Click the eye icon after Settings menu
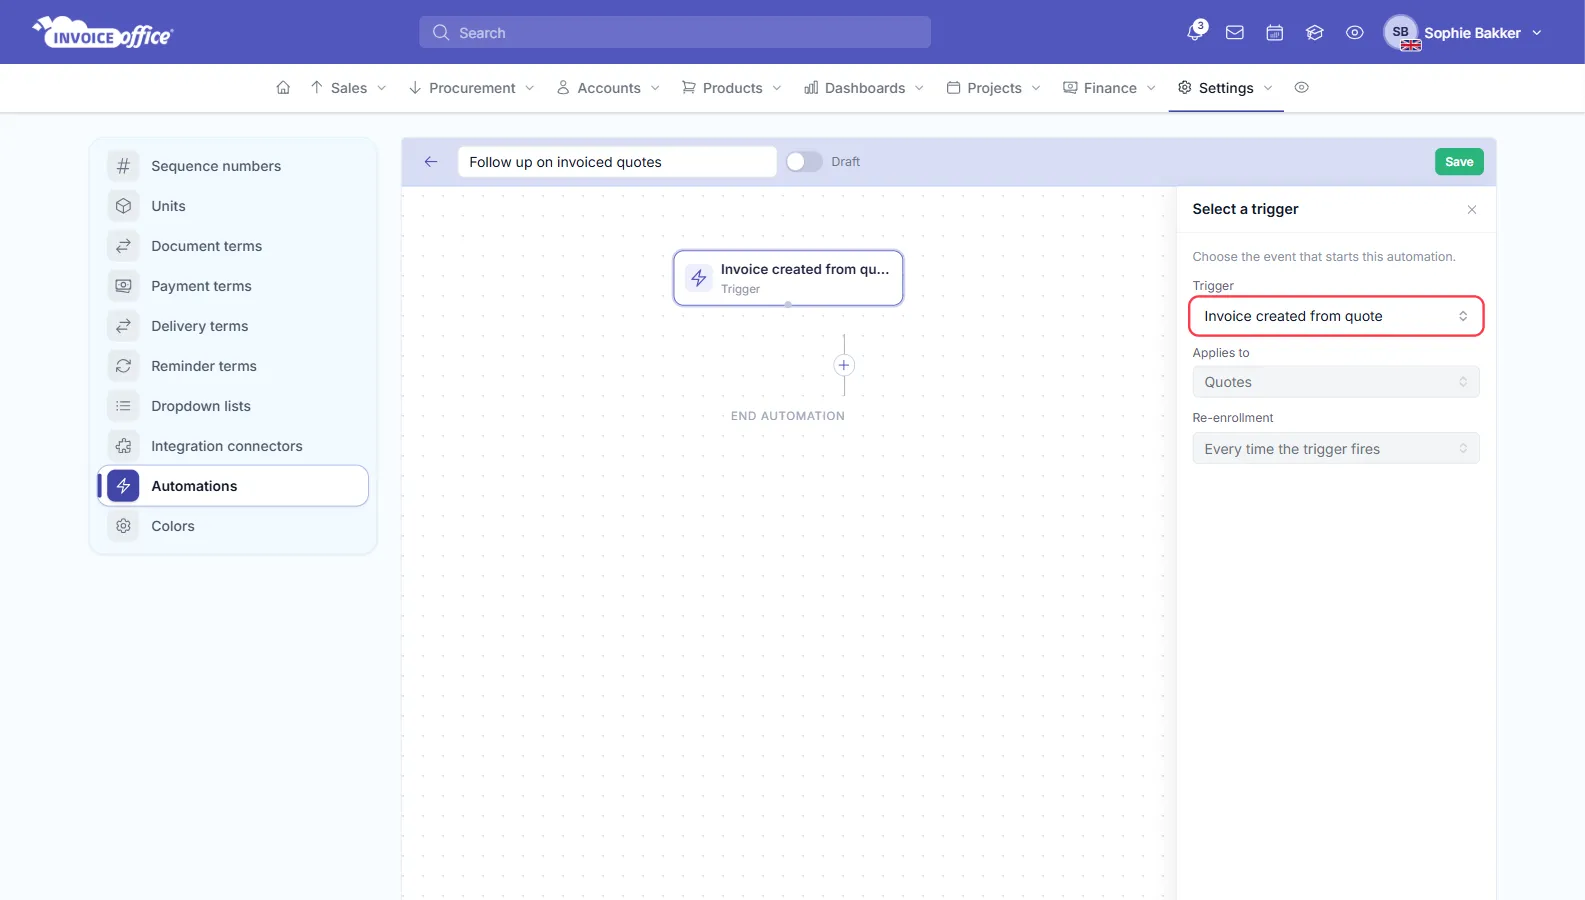Viewport: 1585px width, 900px height. coord(1301,87)
